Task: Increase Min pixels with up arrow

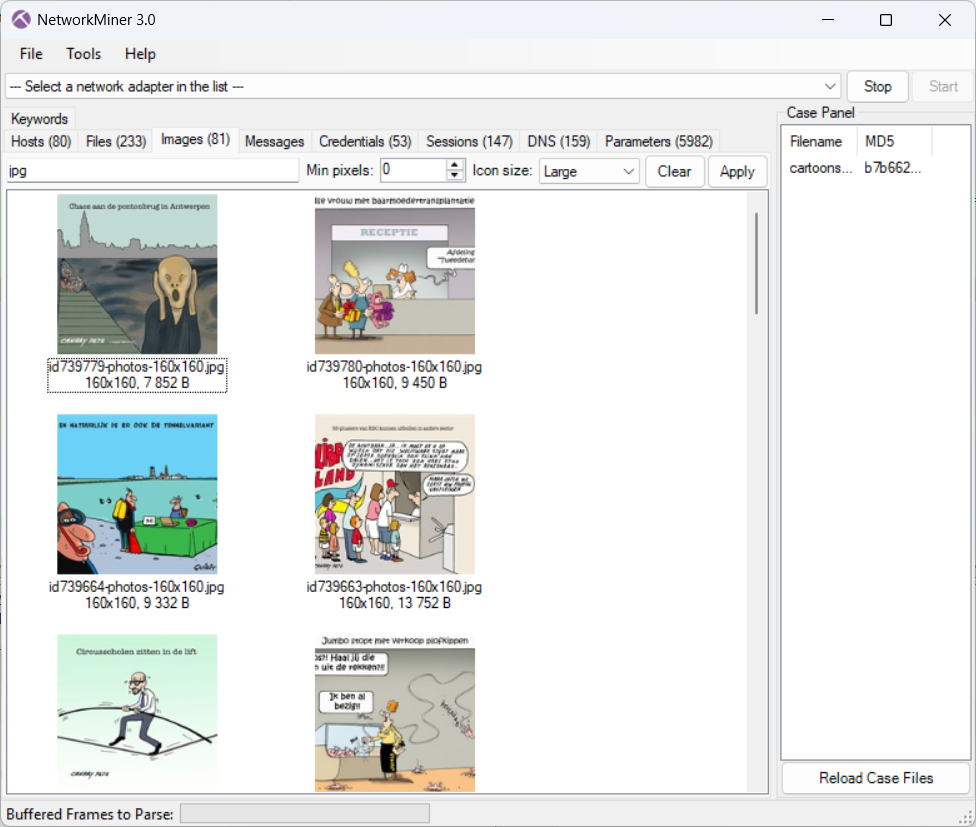Action: pyautogui.click(x=455, y=165)
